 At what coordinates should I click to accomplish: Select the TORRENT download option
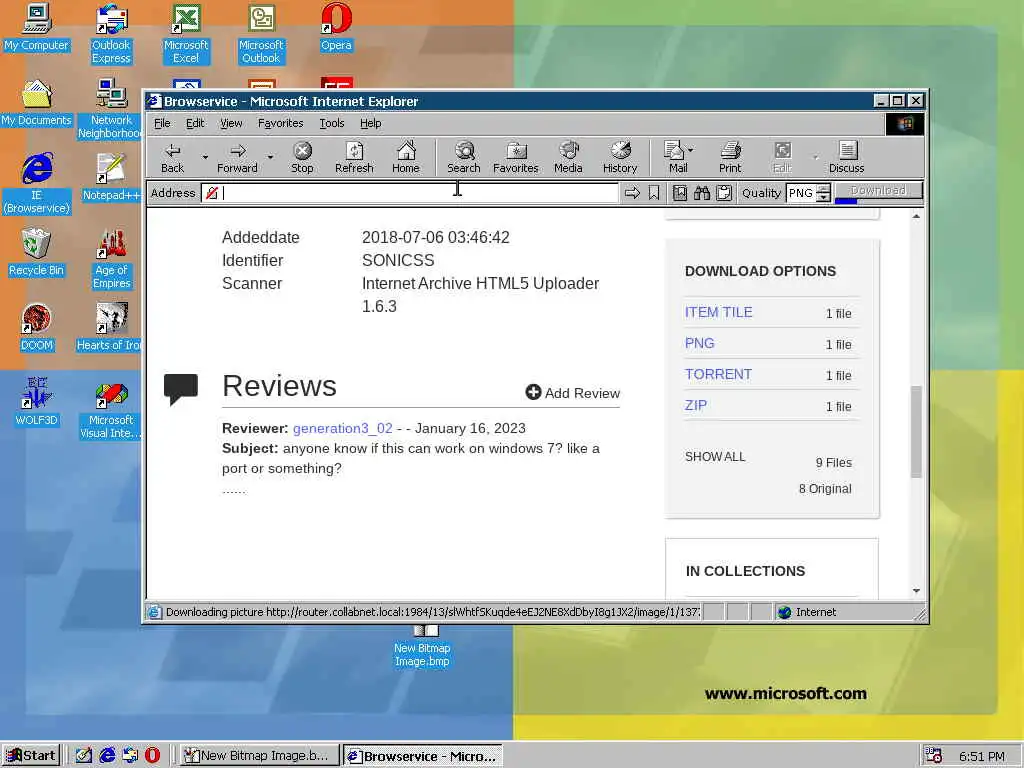pyautogui.click(x=718, y=374)
